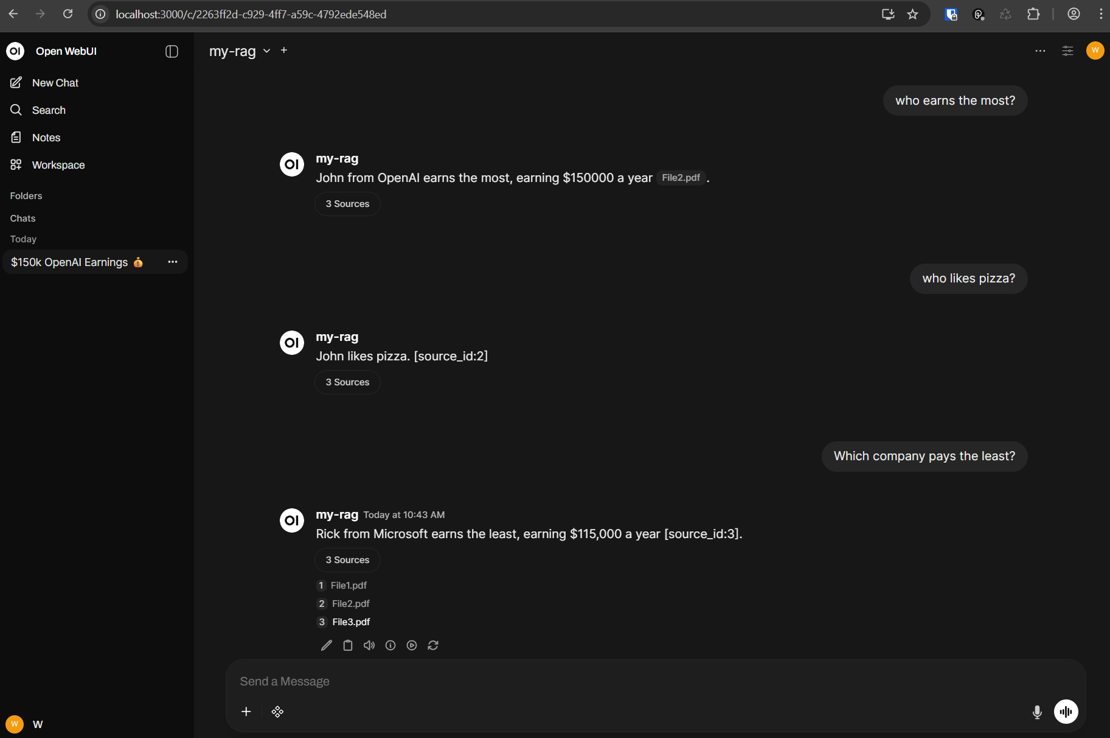Toggle the sidebar collapse button

click(172, 51)
